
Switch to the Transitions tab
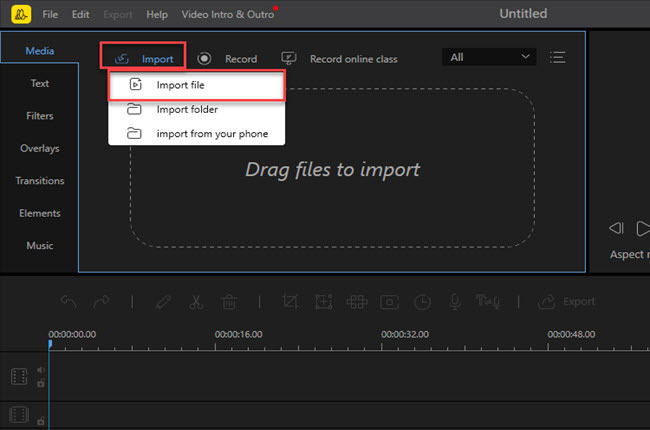click(40, 181)
